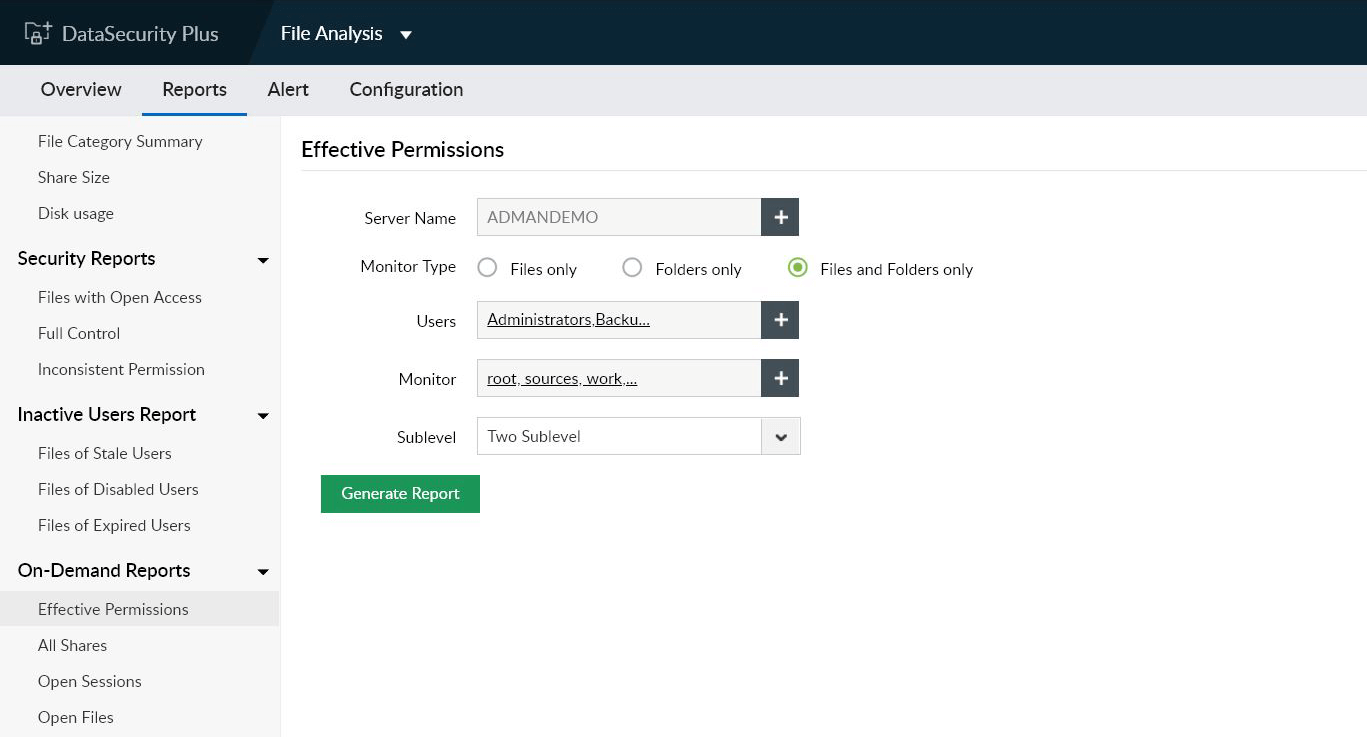This screenshot has height=738, width=1367.
Task: Go to the Alert tab
Action: (288, 89)
